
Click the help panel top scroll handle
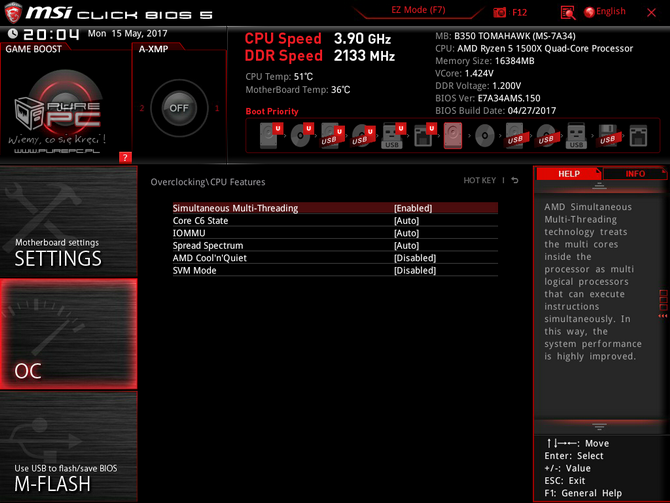click(x=599, y=185)
